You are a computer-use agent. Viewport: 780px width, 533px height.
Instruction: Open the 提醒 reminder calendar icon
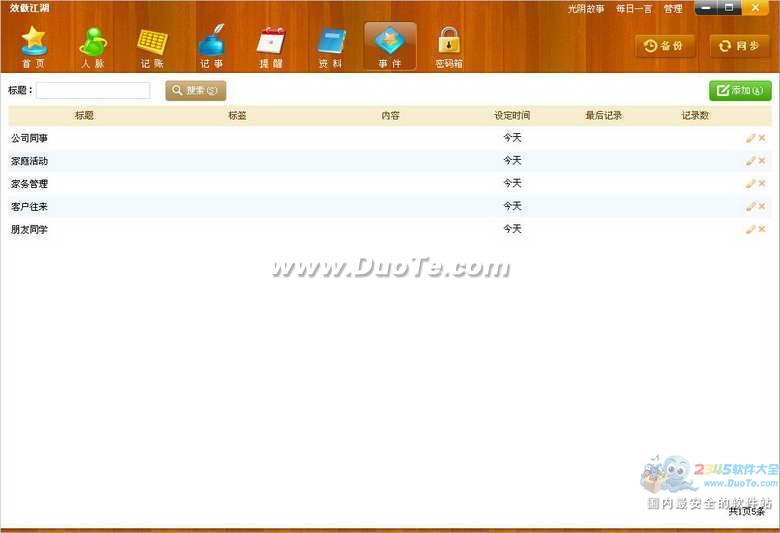271,45
